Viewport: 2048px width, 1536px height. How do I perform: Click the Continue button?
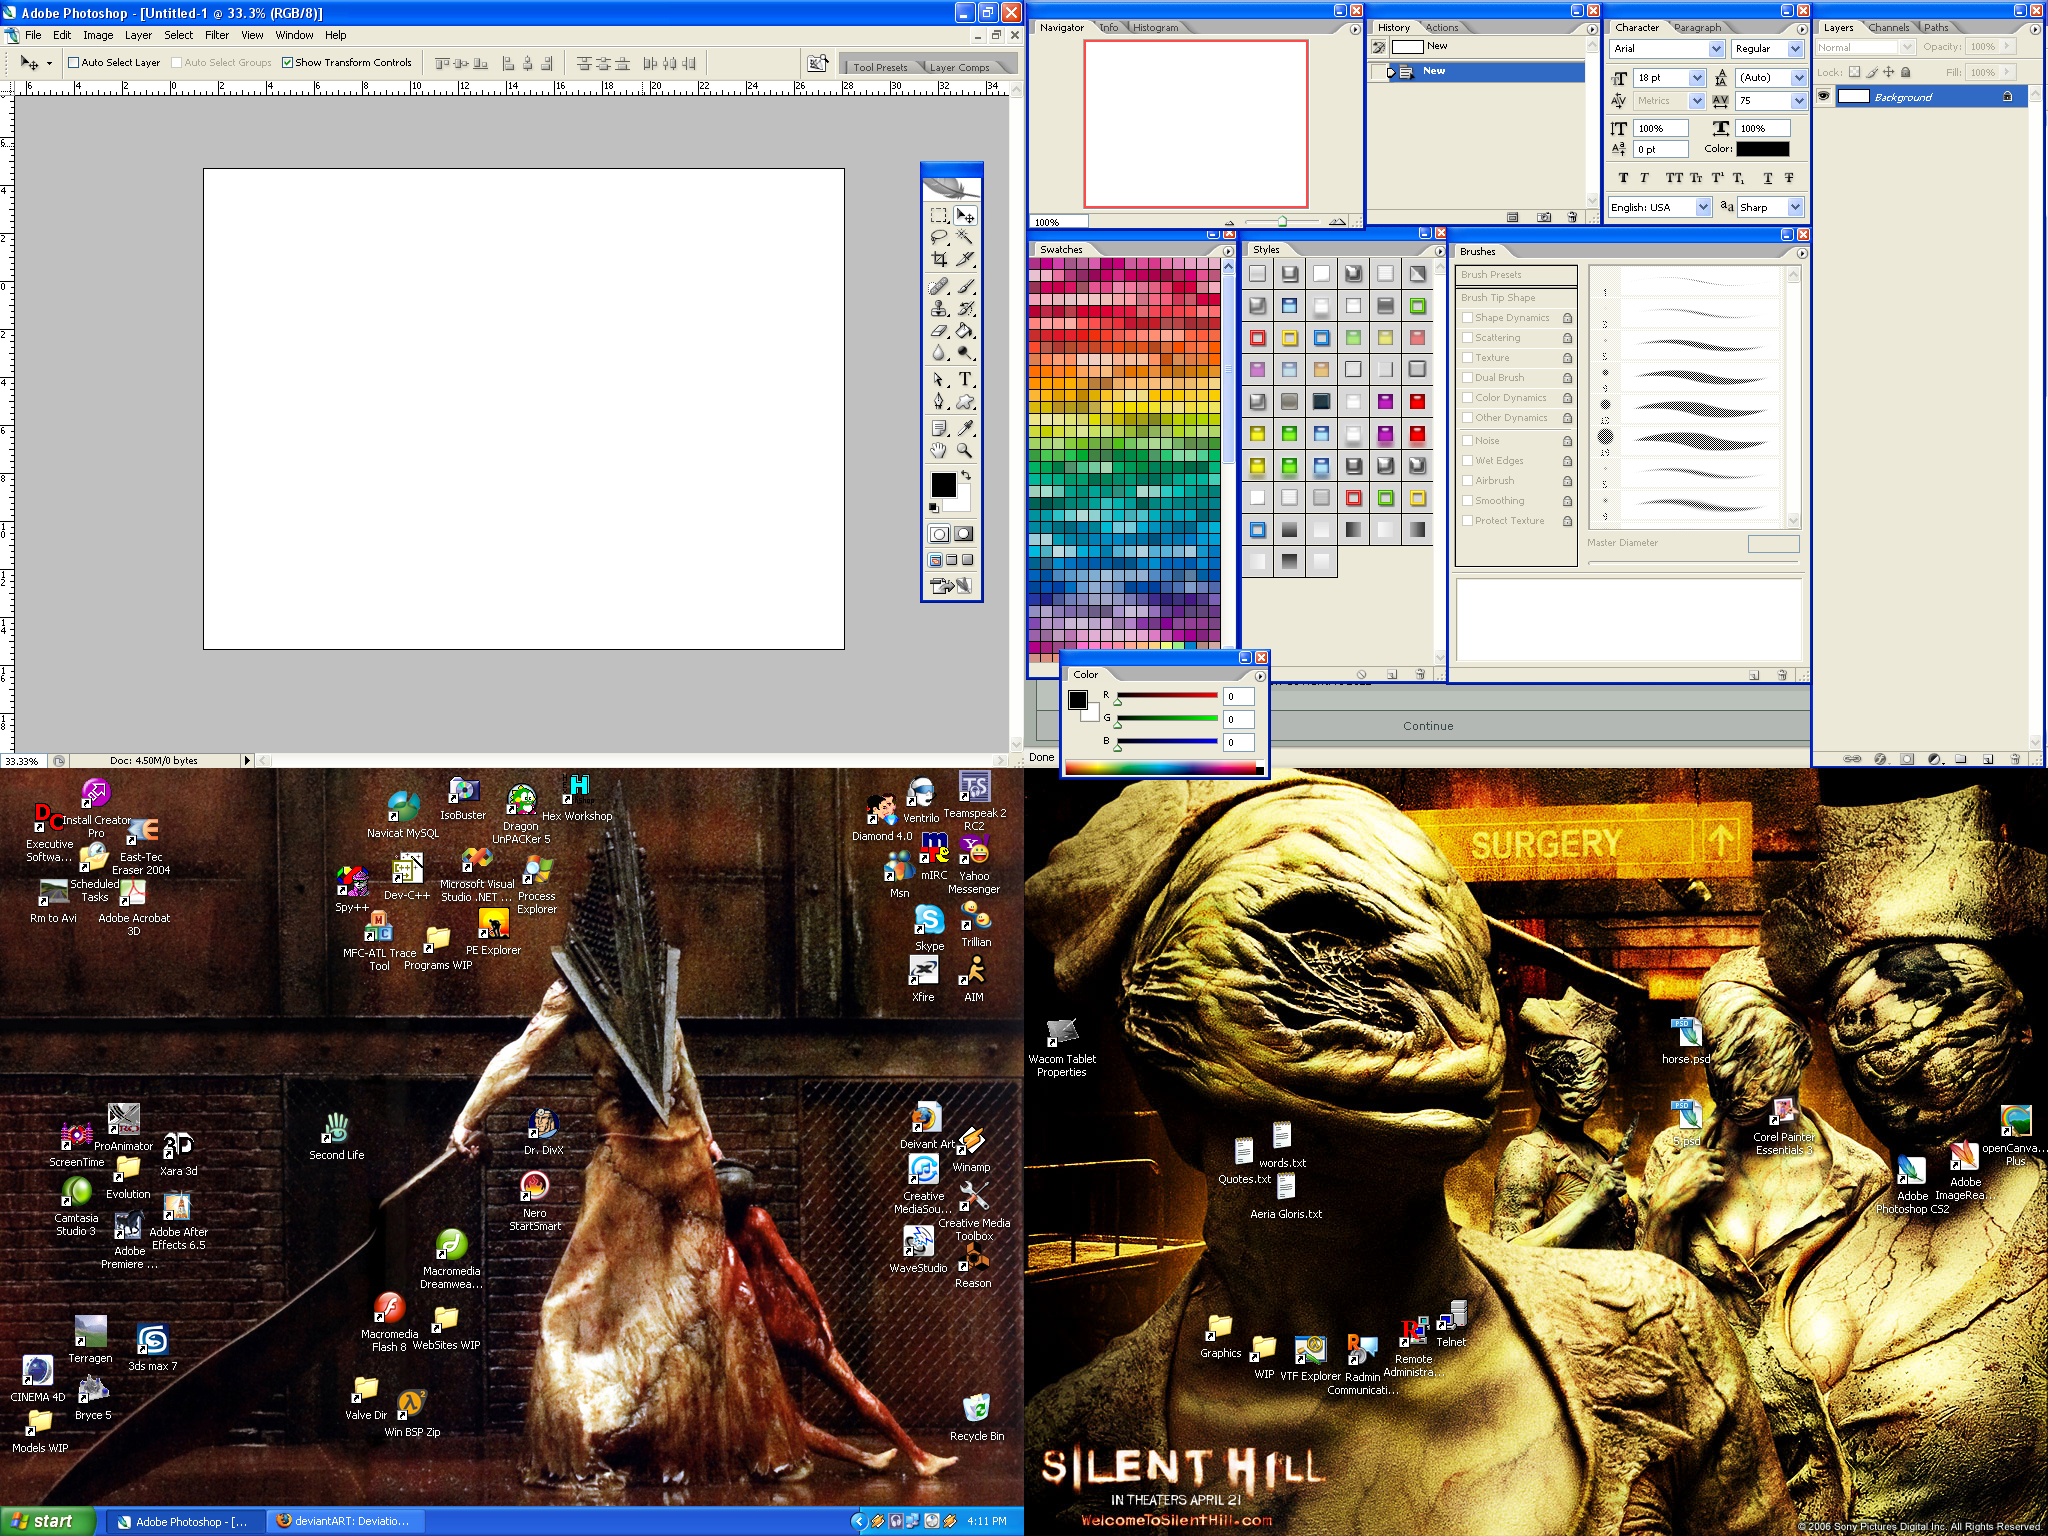(x=1428, y=726)
